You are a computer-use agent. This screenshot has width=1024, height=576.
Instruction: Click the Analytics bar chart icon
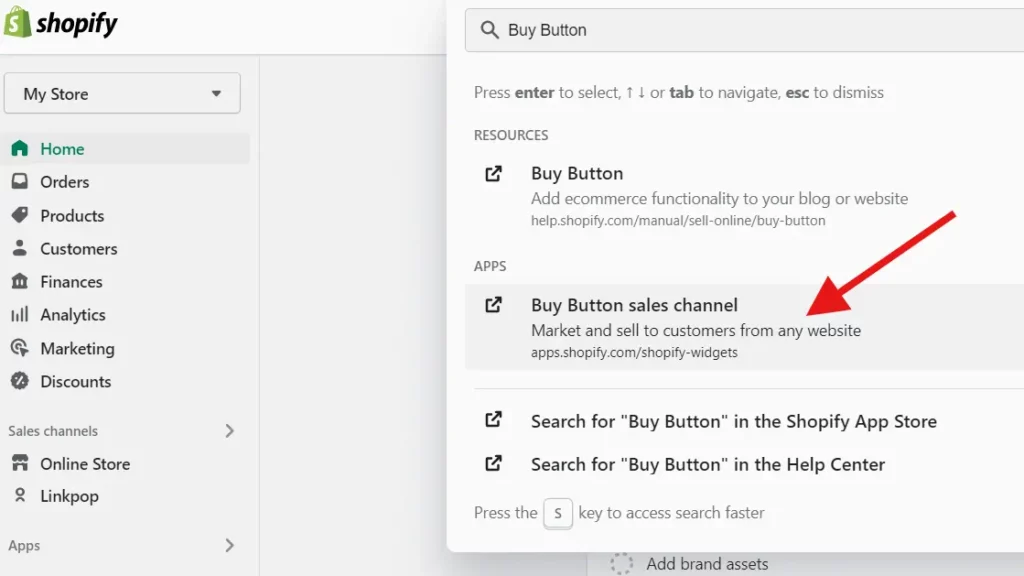(20, 314)
